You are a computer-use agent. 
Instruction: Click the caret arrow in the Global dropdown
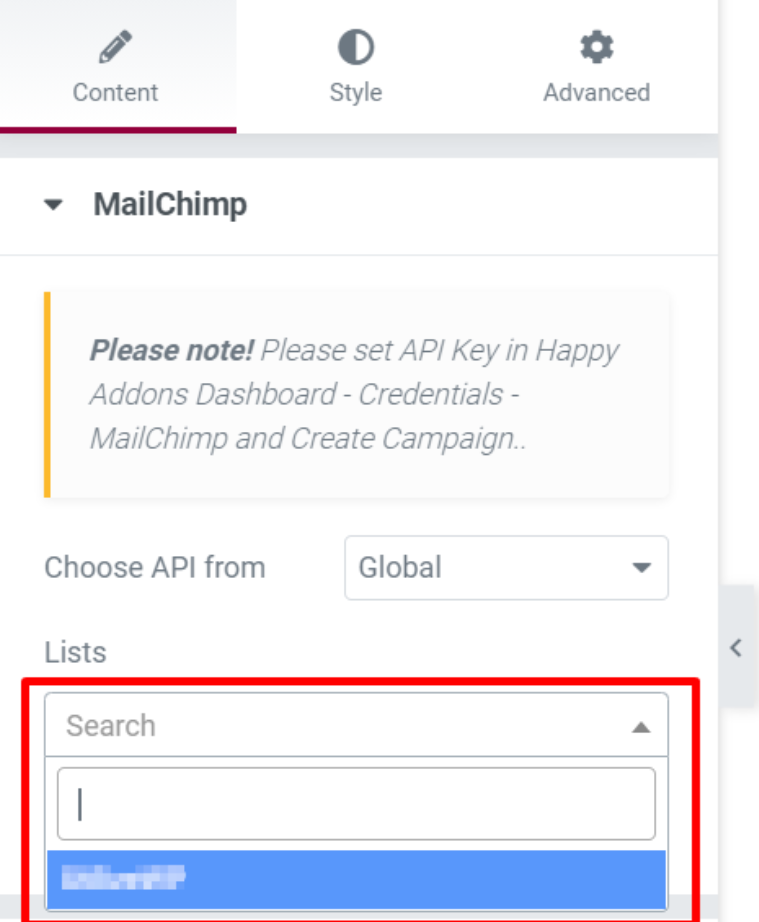point(641,568)
